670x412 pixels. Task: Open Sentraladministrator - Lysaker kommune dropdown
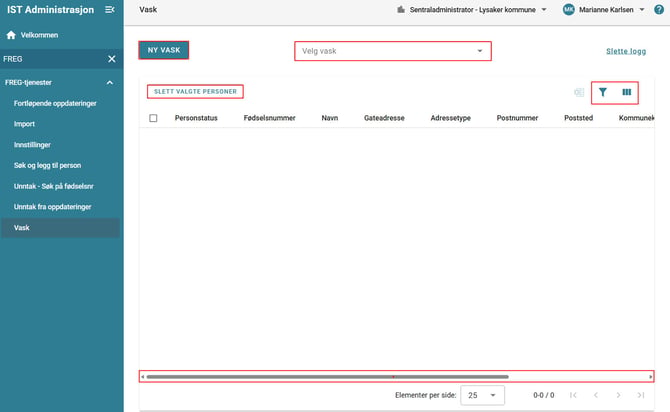point(472,10)
